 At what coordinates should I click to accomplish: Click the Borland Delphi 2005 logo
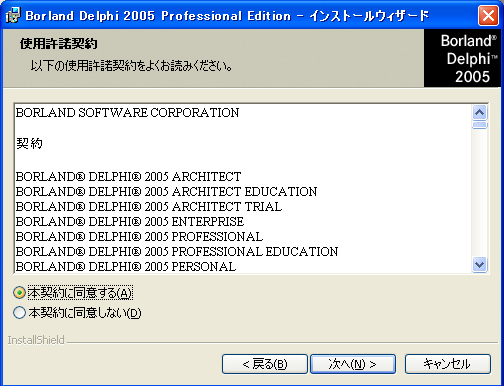(x=463, y=58)
